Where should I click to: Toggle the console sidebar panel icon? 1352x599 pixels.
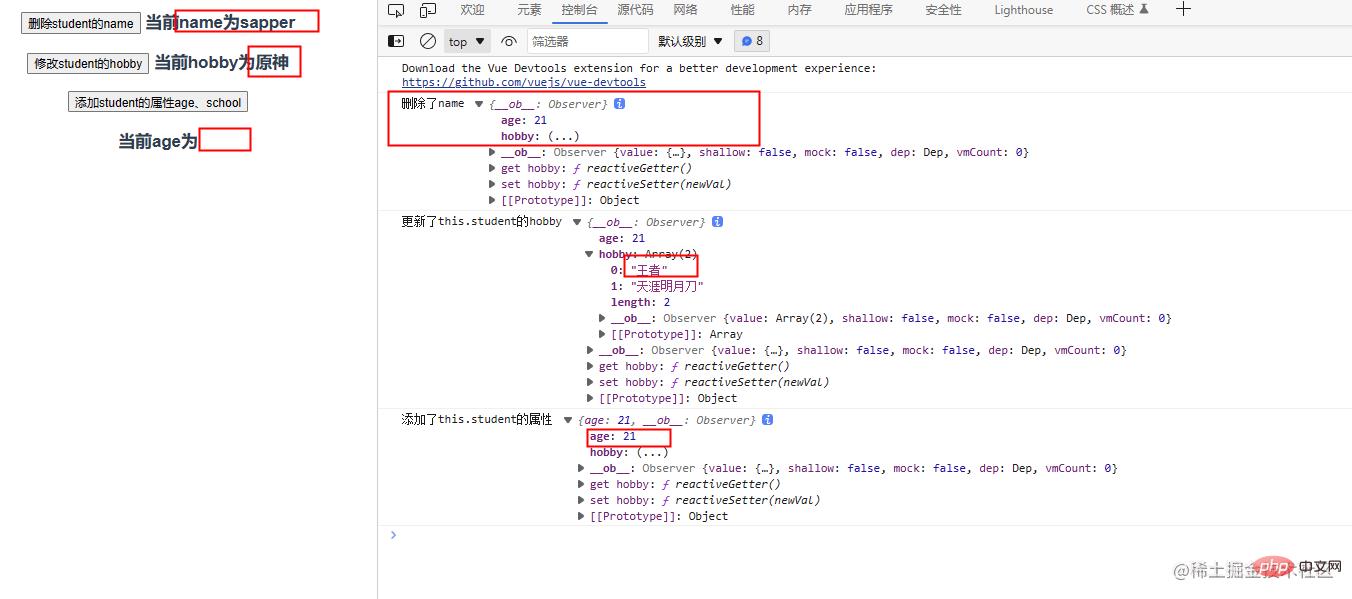point(396,41)
